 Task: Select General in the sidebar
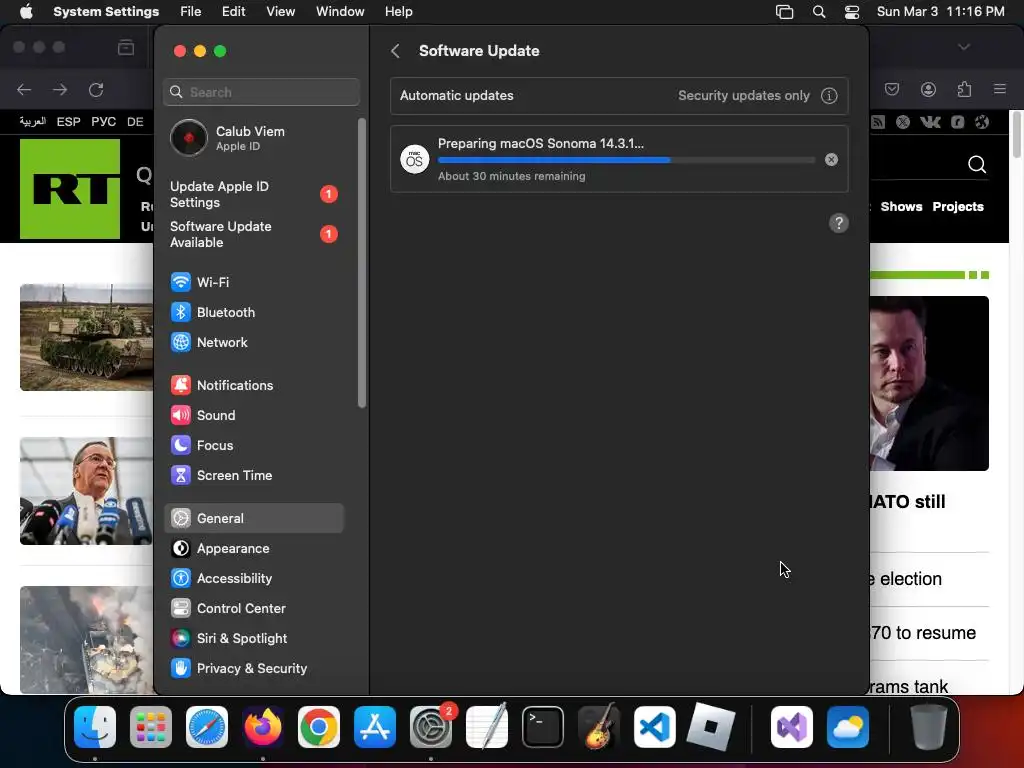pos(253,519)
